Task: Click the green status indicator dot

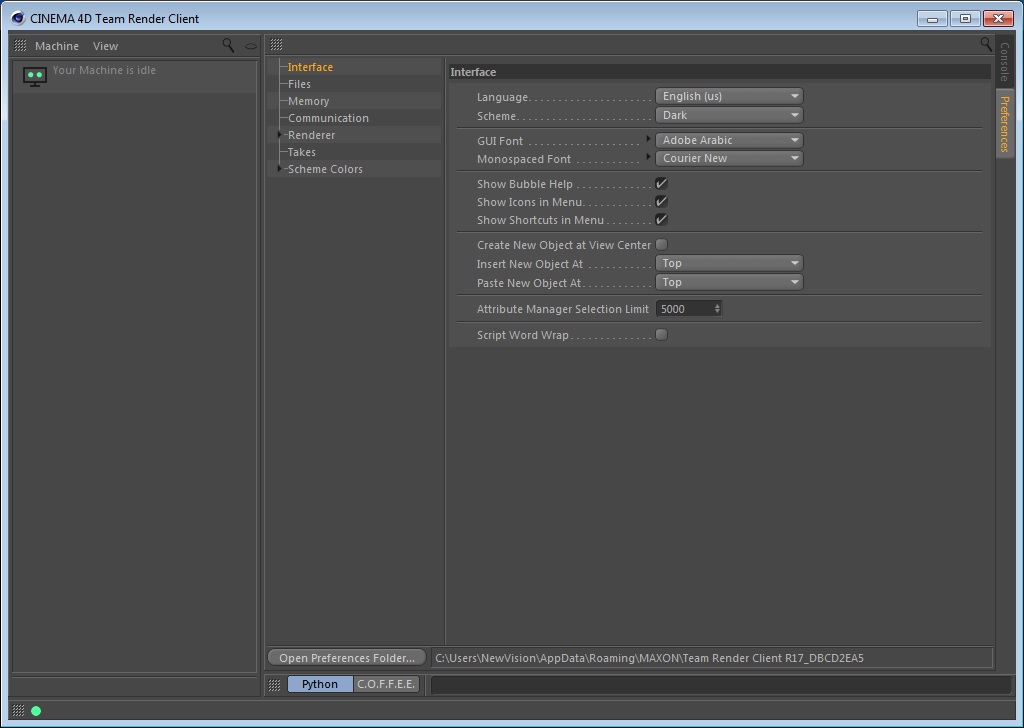Action: [36, 711]
